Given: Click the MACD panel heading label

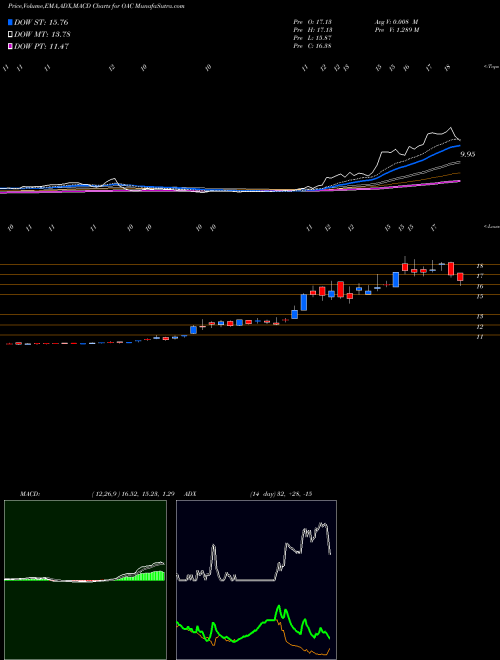Looking at the screenshot, I should pos(29,494).
